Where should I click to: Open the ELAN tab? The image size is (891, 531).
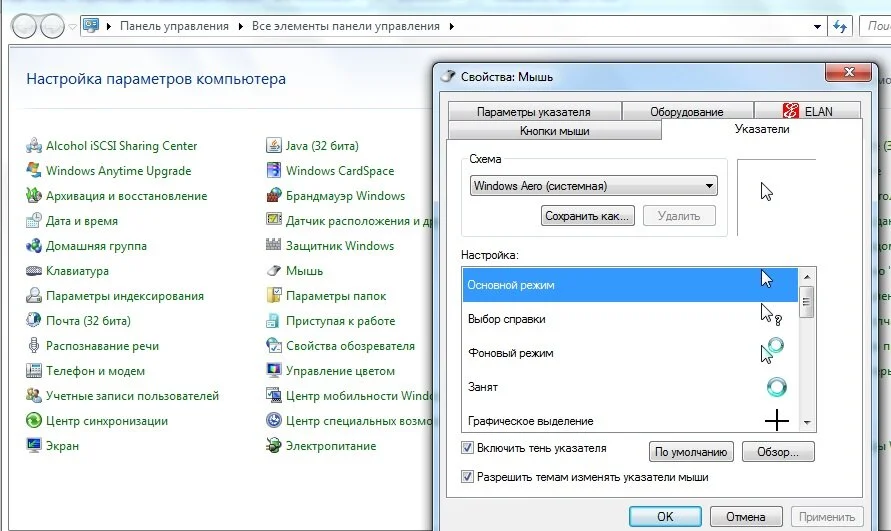click(807, 111)
